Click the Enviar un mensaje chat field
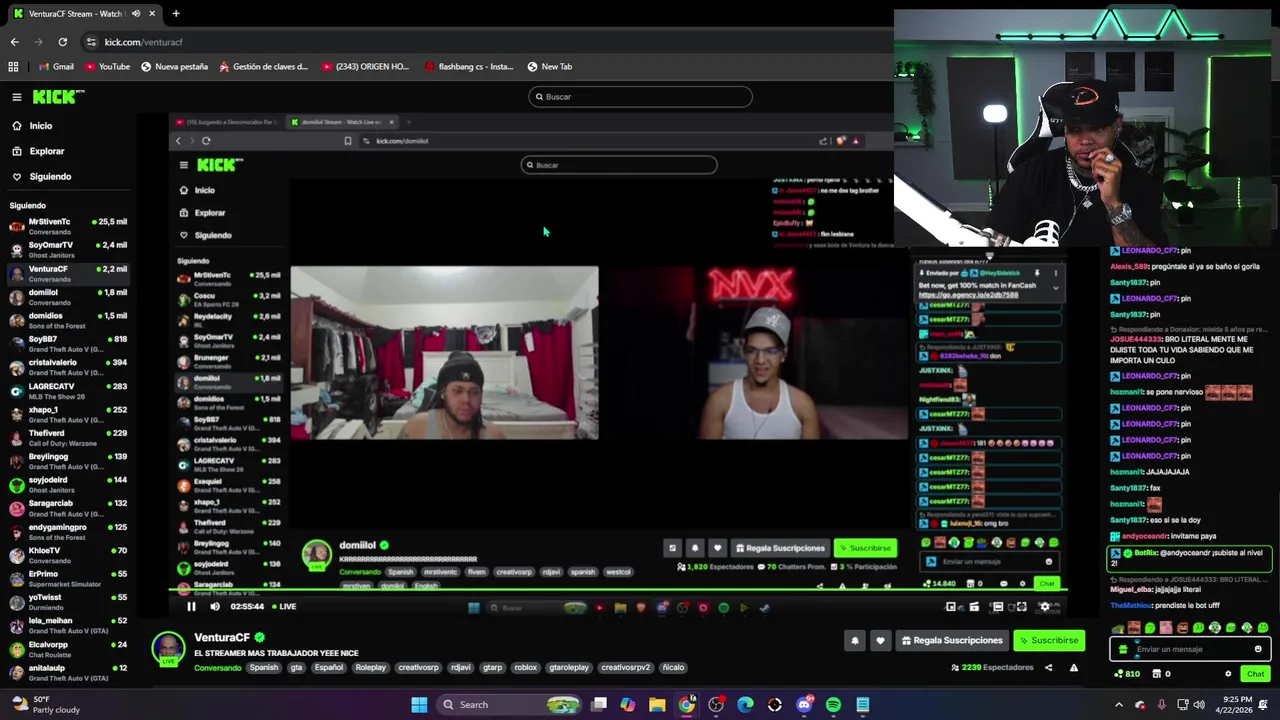This screenshot has width=1280, height=720. click(x=1189, y=649)
